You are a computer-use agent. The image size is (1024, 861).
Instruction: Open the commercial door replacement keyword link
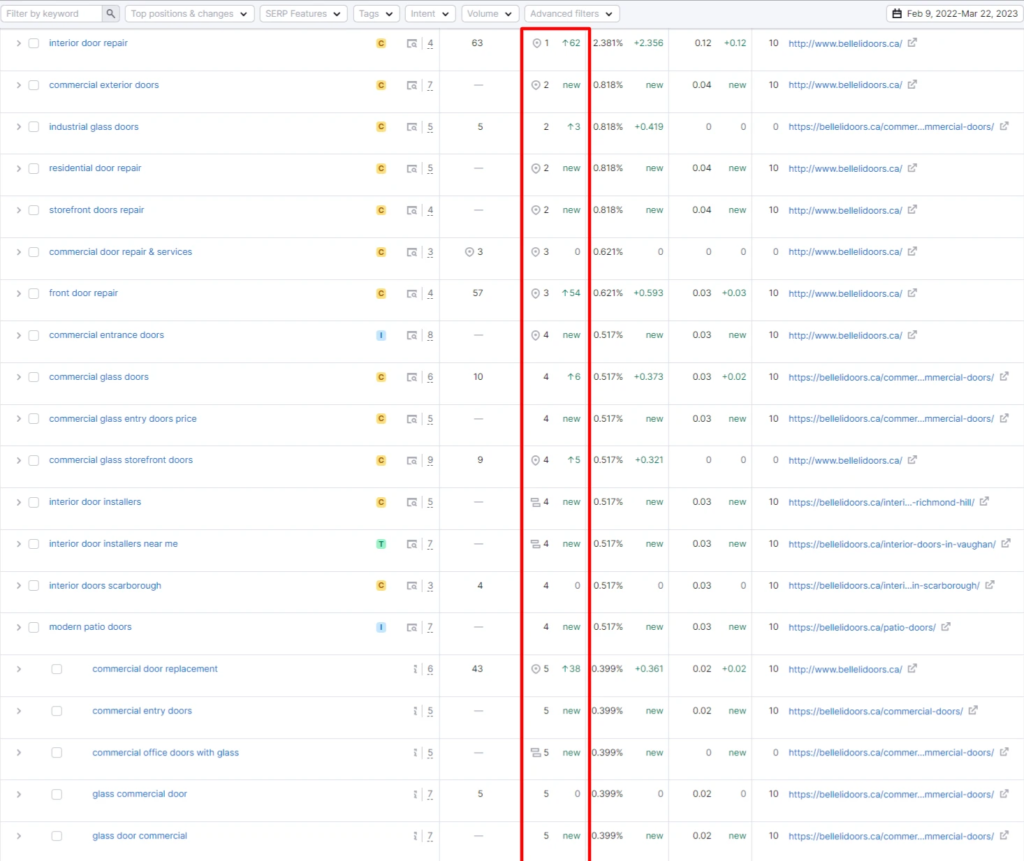pos(155,669)
